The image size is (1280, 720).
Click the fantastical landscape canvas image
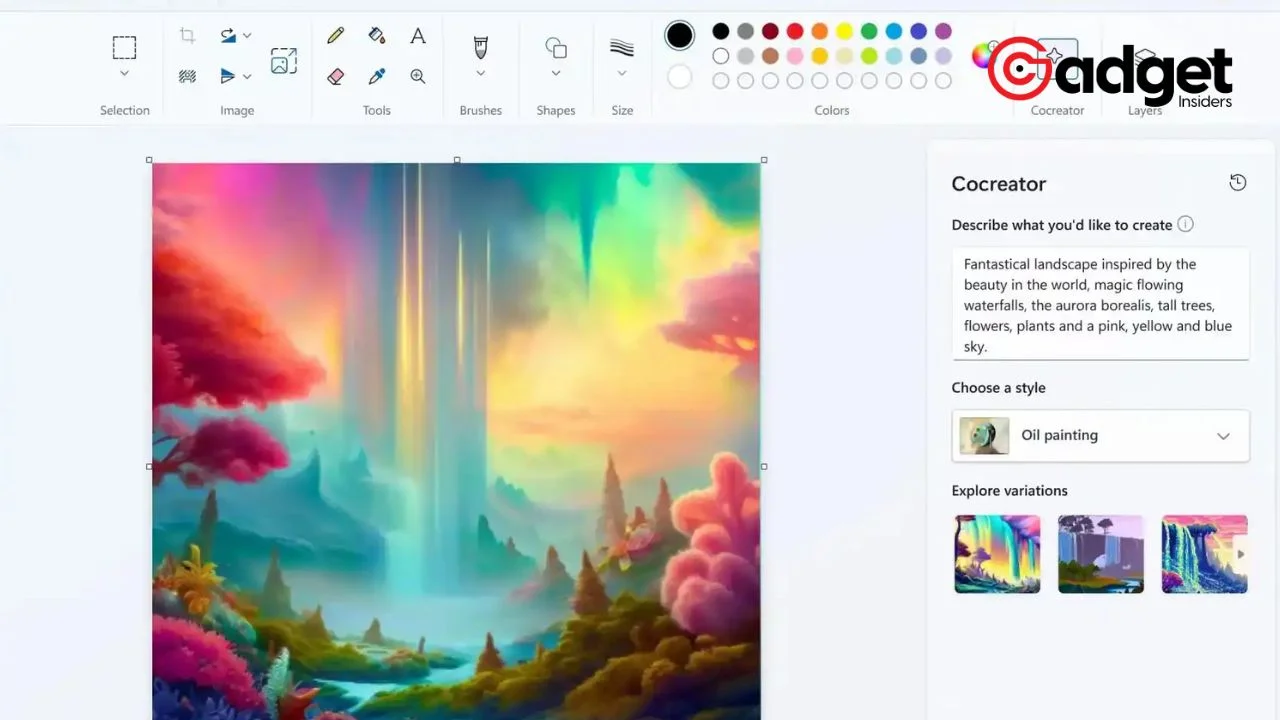(x=456, y=441)
